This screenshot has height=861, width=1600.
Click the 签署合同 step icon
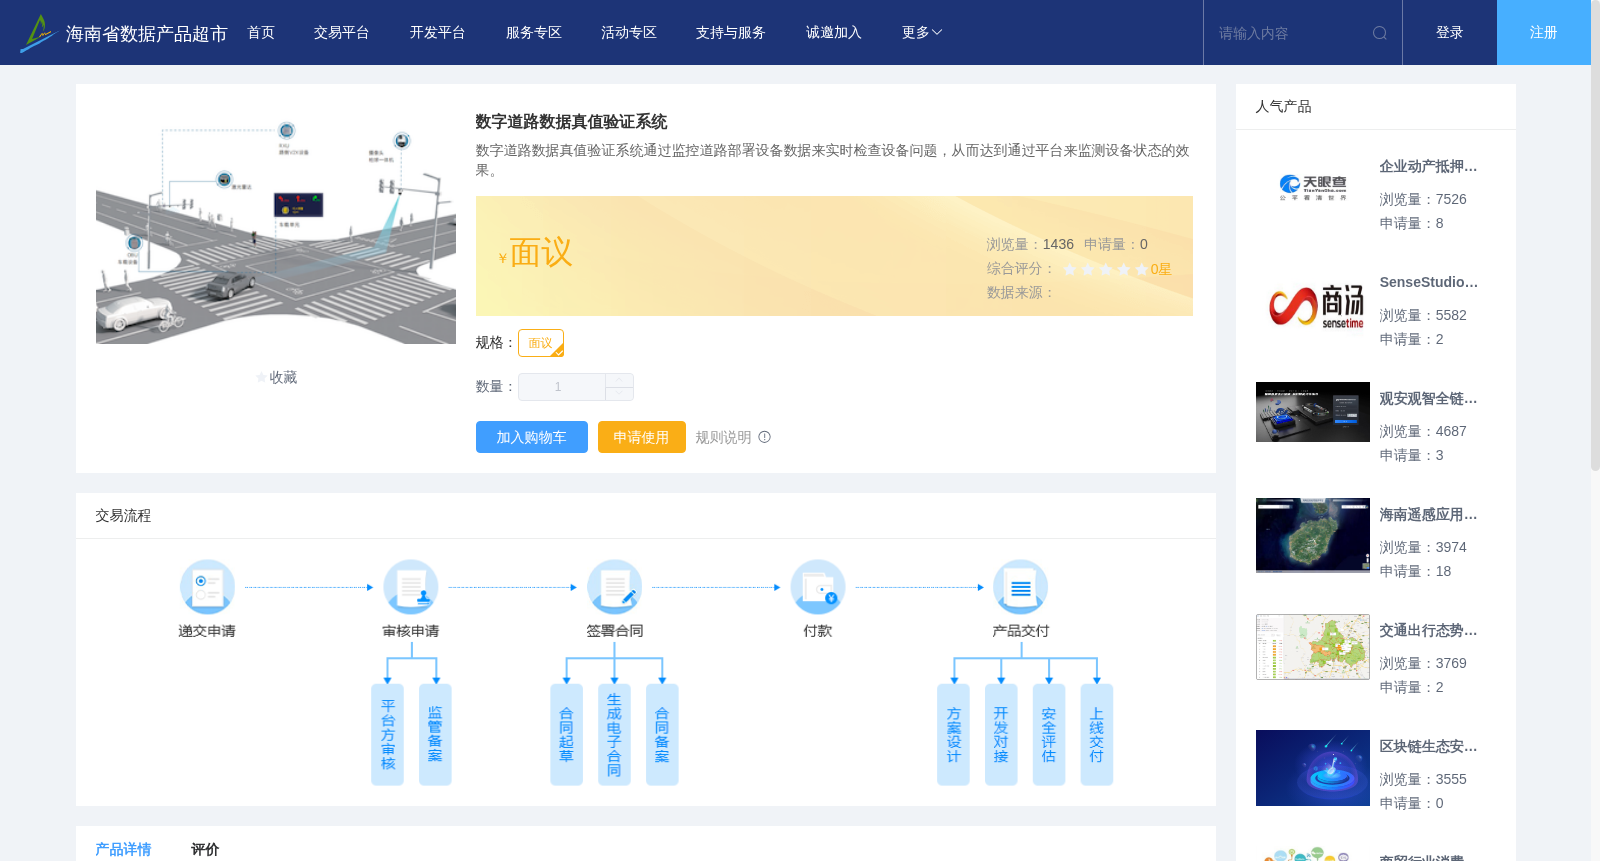(614, 586)
